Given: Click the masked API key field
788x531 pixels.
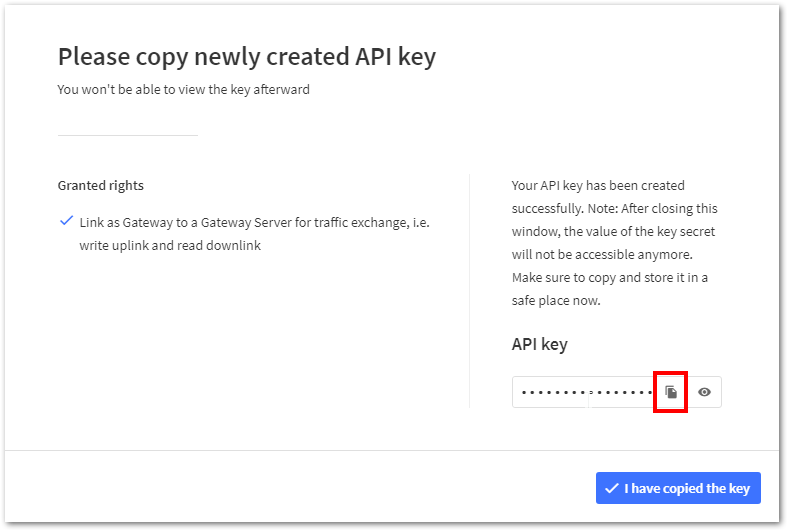Looking at the screenshot, I should coord(582,392).
